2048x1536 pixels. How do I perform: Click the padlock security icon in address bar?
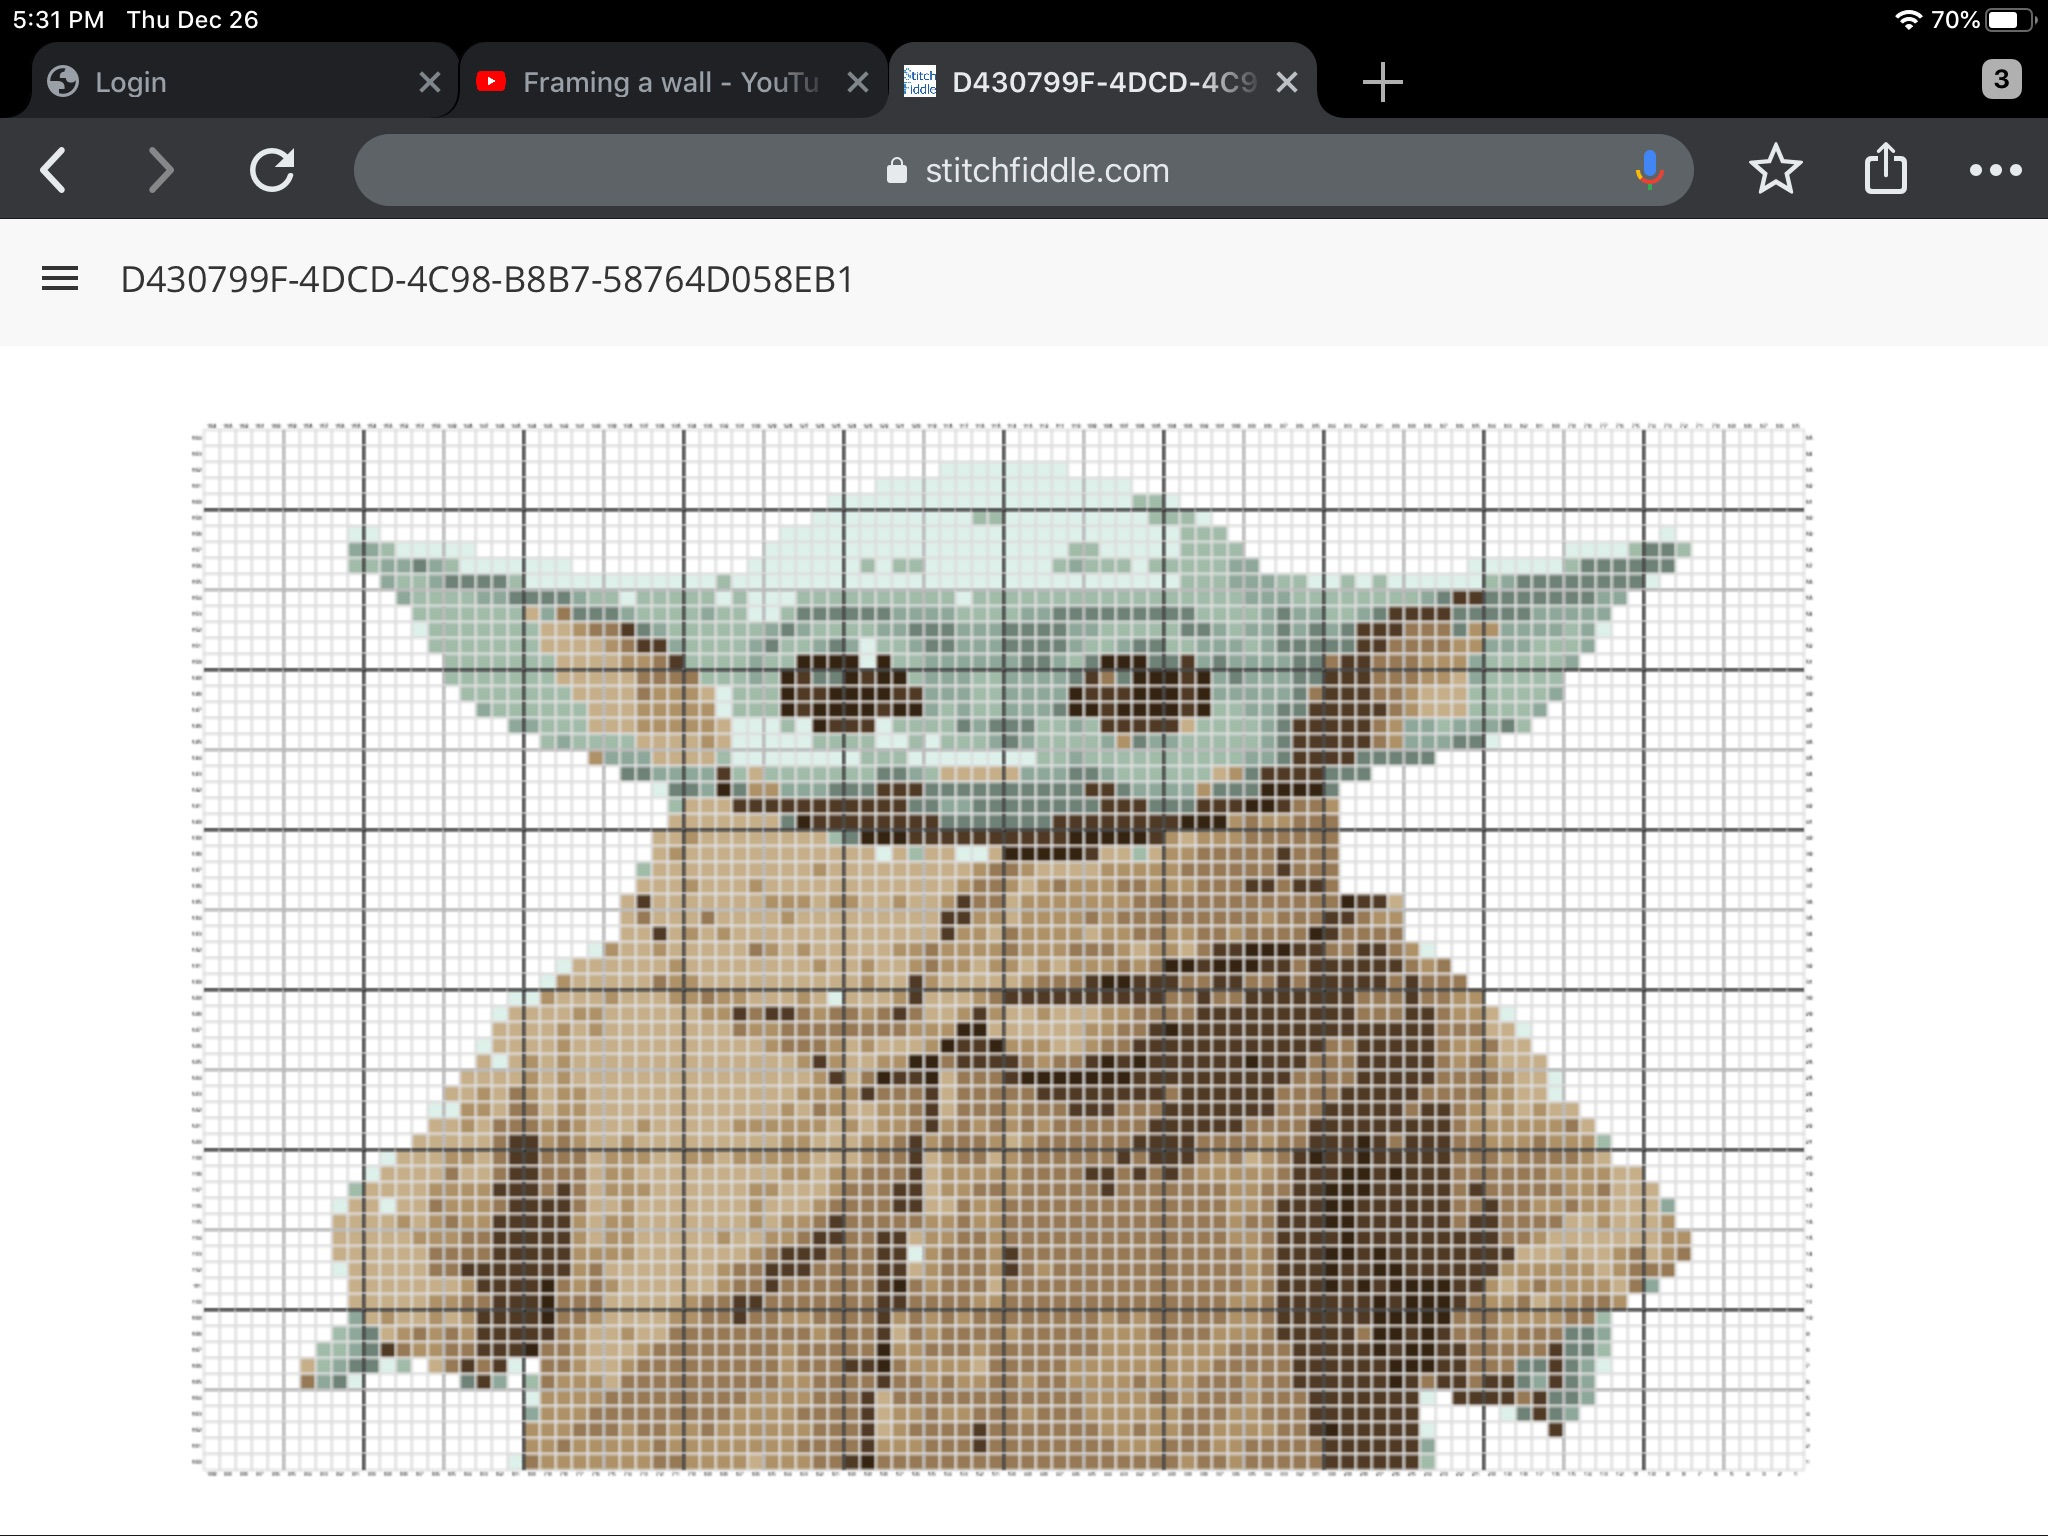895,170
